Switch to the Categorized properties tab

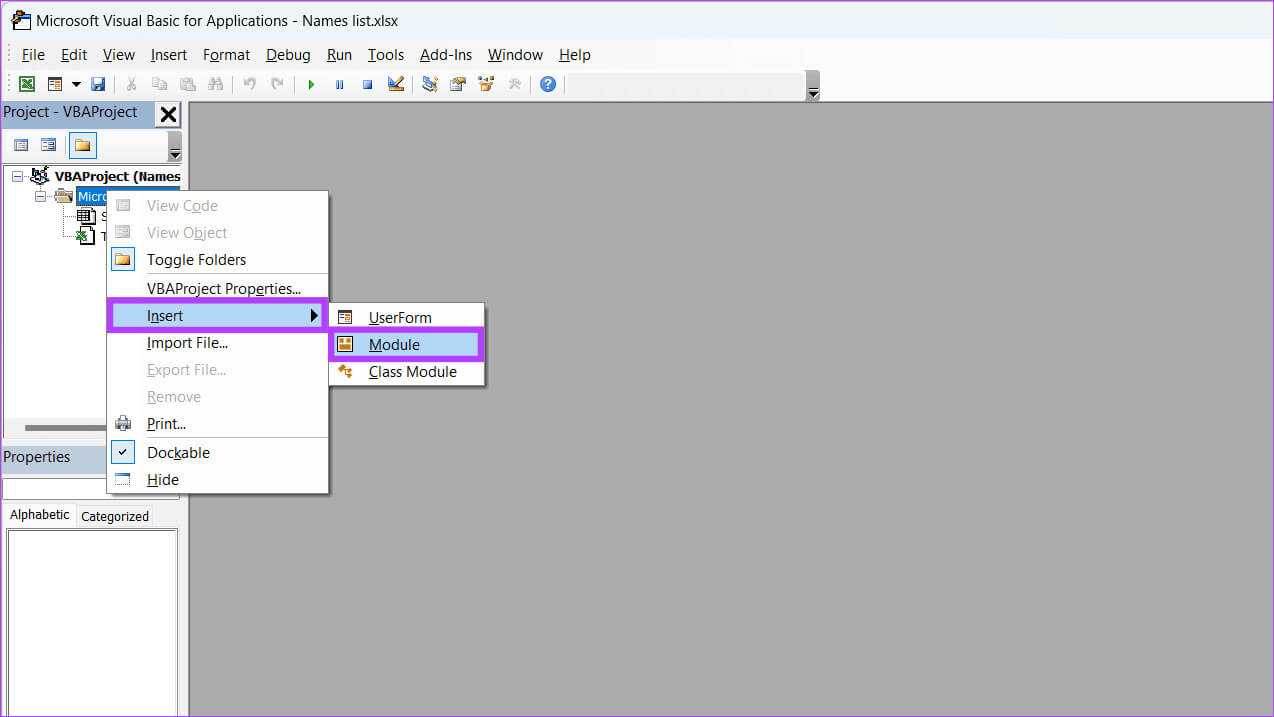[x=115, y=516]
